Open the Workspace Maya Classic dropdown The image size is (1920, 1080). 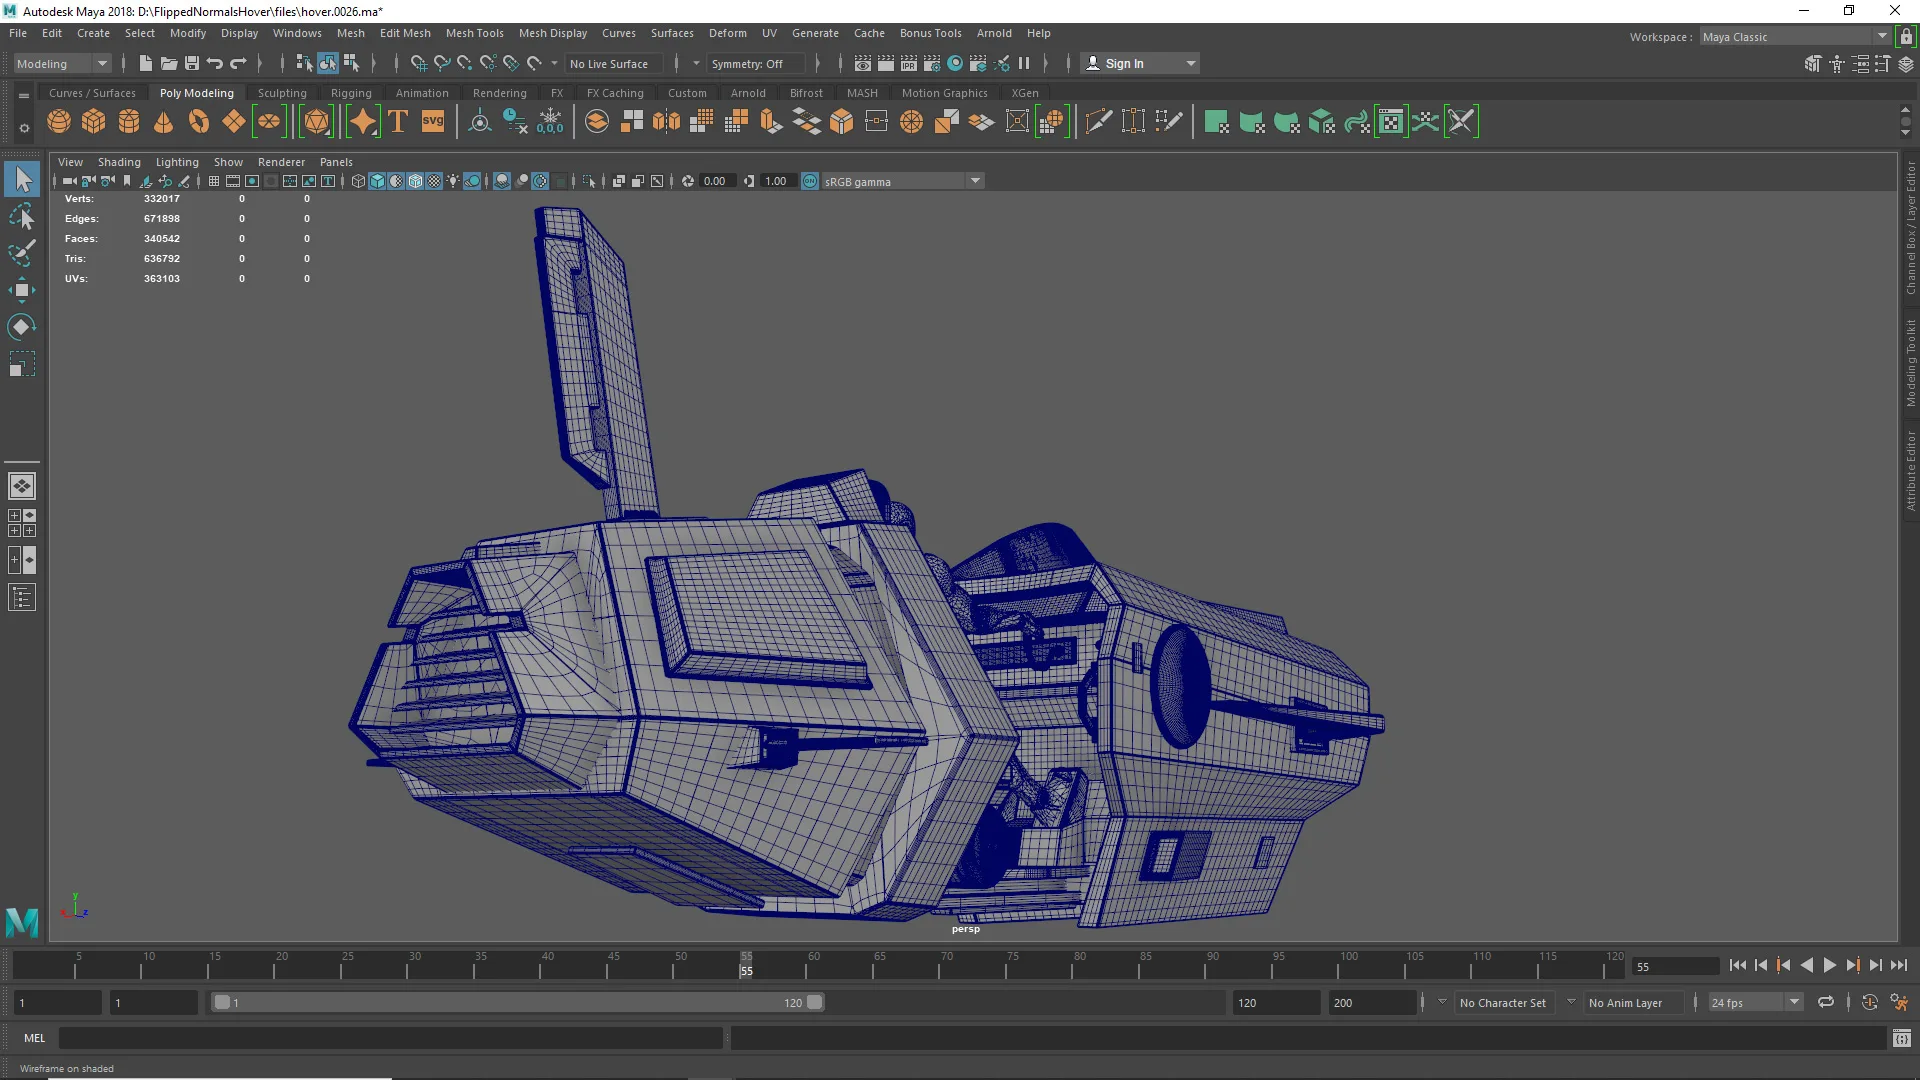click(x=1795, y=37)
